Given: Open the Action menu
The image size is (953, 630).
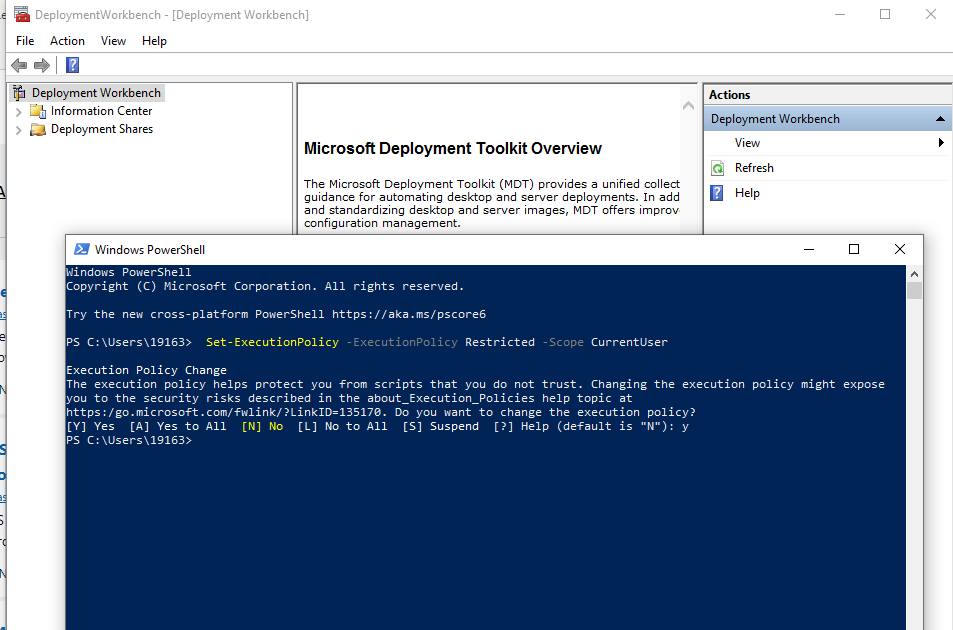Looking at the screenshot, I should [x=67, y=41].
